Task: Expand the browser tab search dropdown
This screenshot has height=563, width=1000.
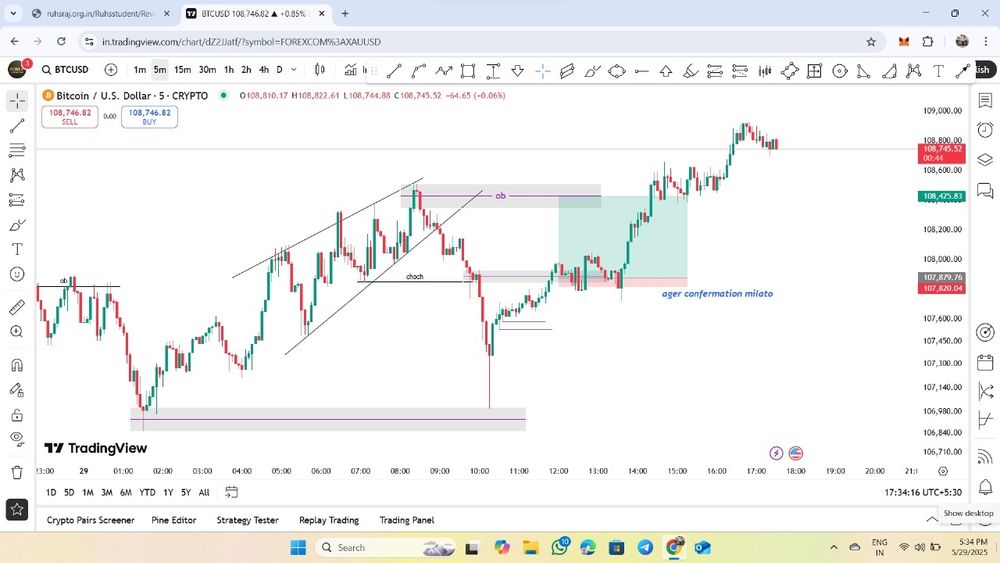Action: point(13,13)
